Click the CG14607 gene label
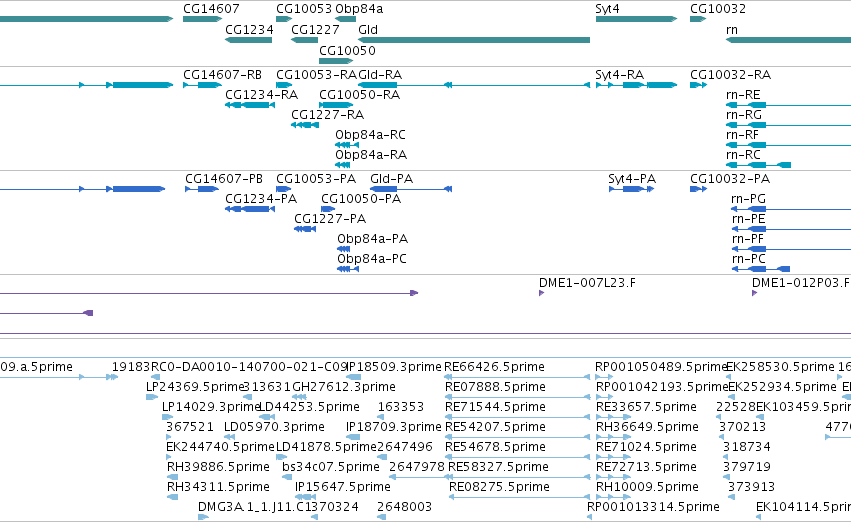This screenshot has width=851, height=522. coord(211,9)
